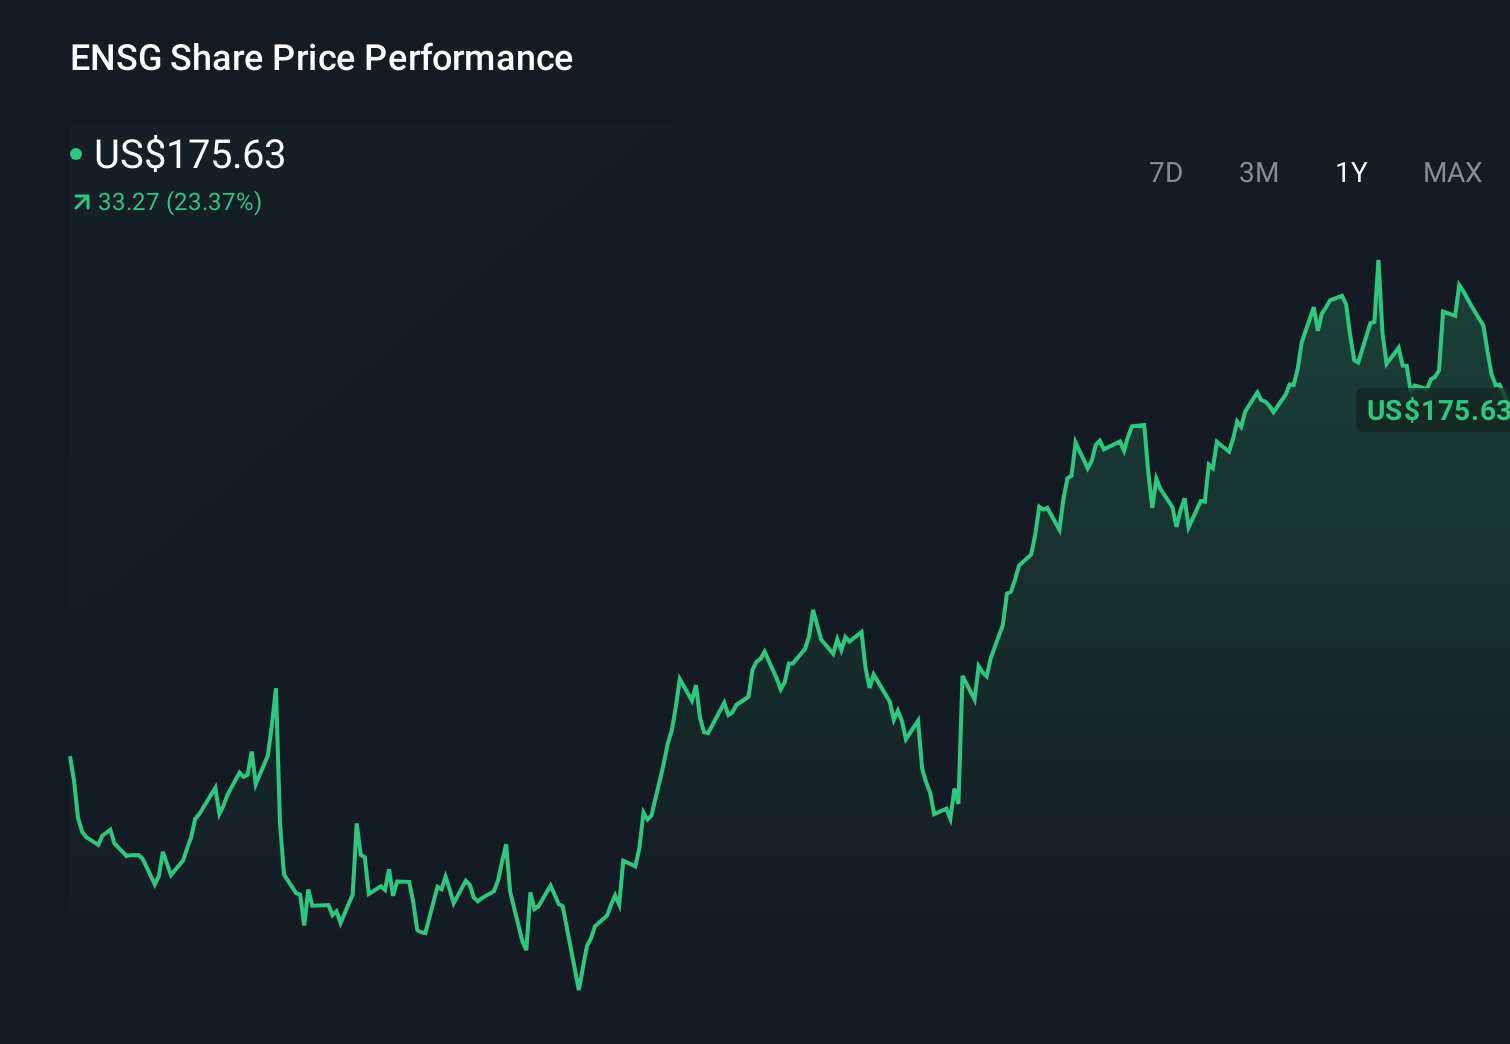This screenshot has width=1510, height=1044.
Task: Open the MAX history view
Action: pos(1451,172)
